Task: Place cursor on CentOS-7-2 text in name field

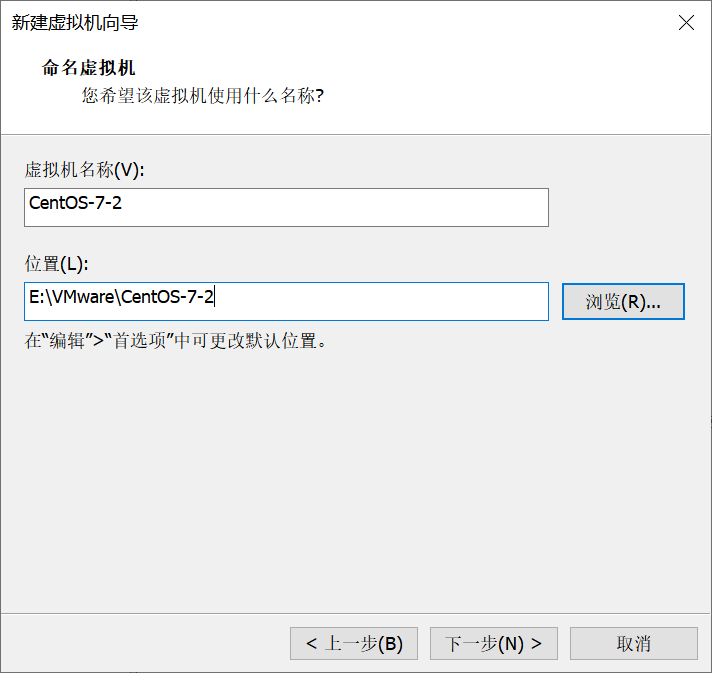Action: [75, 207]
